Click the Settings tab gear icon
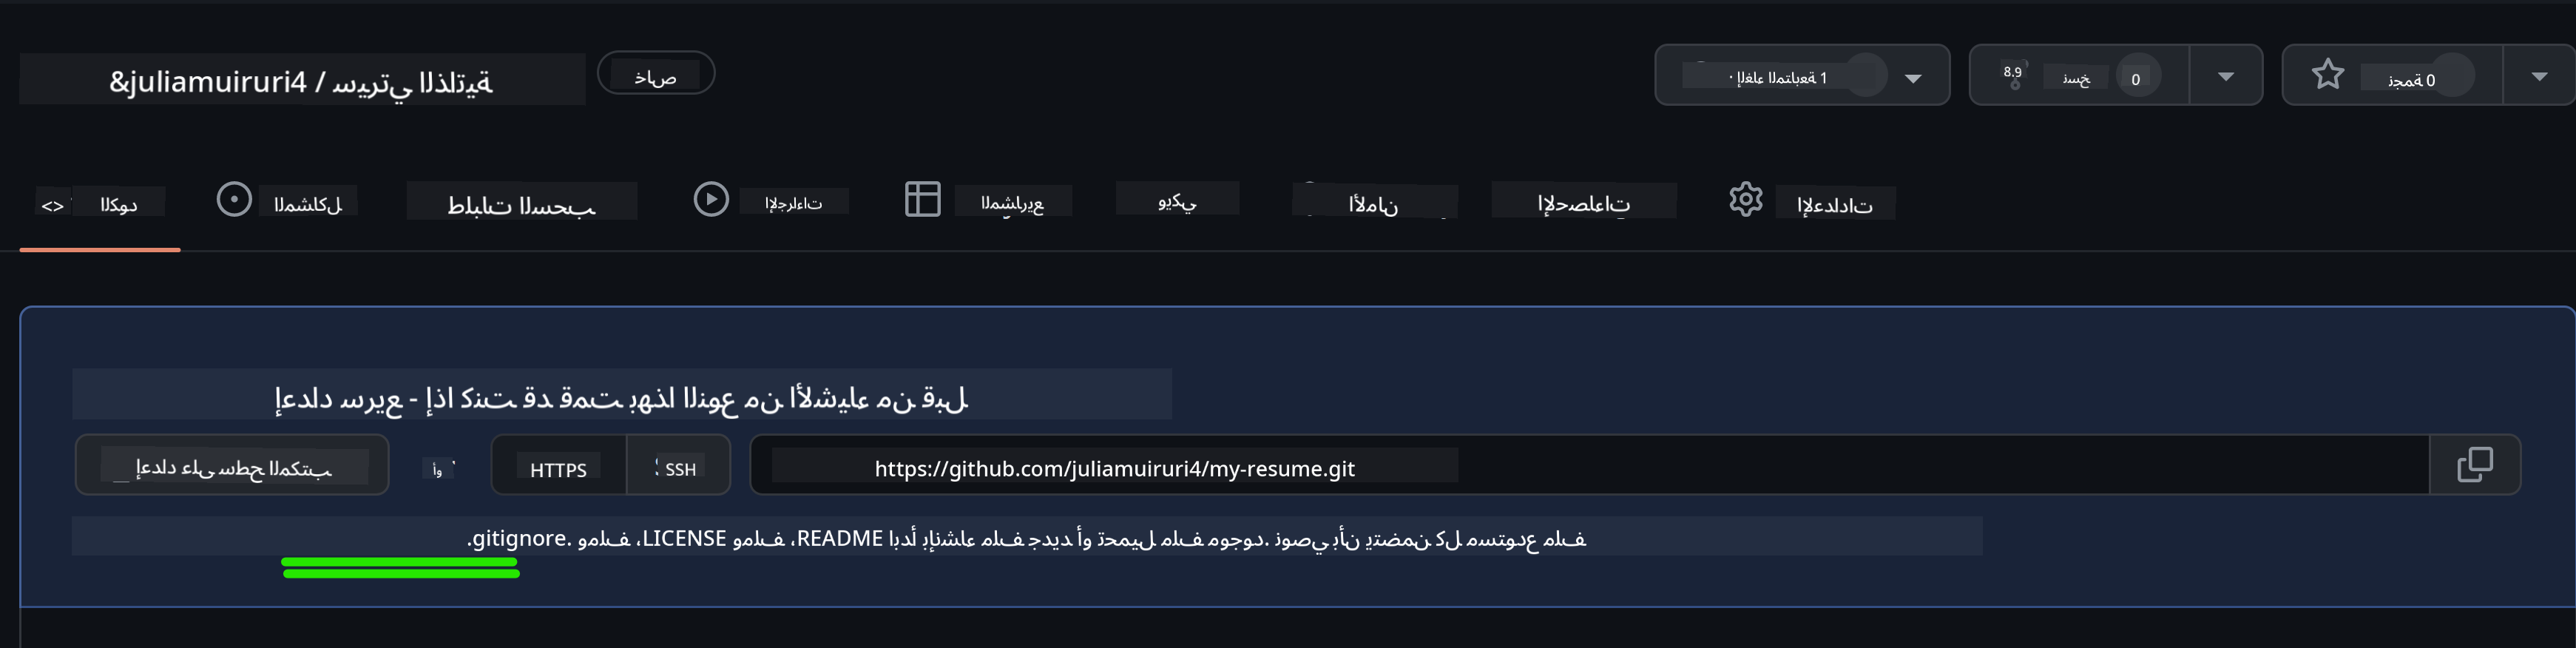The height and width of the screenshot is (648, 2576). (x=1745, y=199)
